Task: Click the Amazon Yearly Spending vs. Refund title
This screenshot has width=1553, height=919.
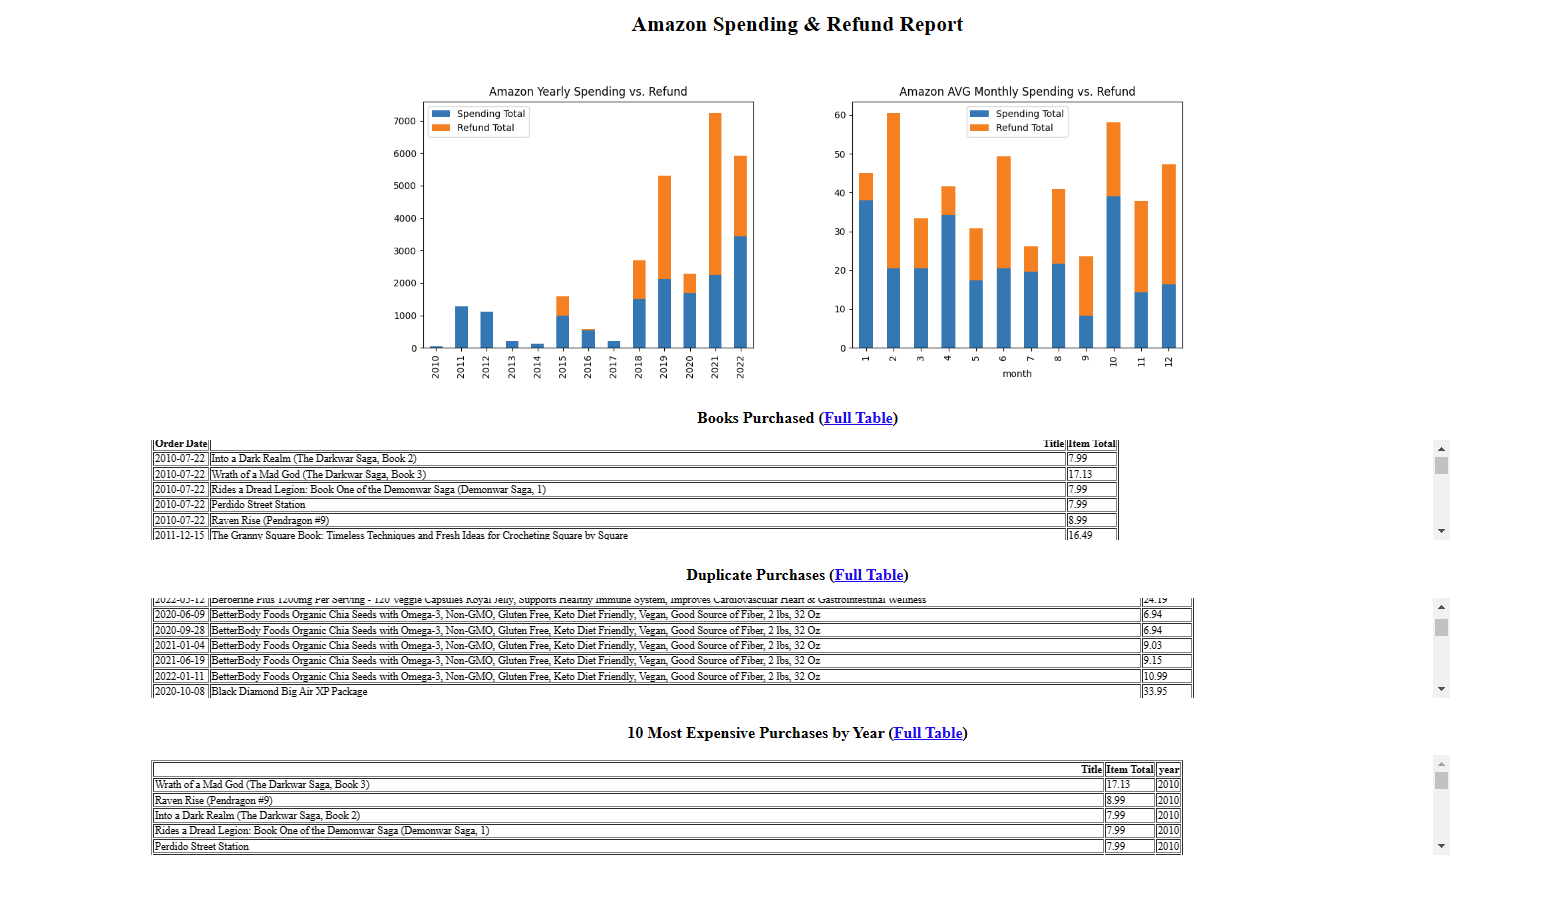Action: pyautogui.click(x=588, y=91)
